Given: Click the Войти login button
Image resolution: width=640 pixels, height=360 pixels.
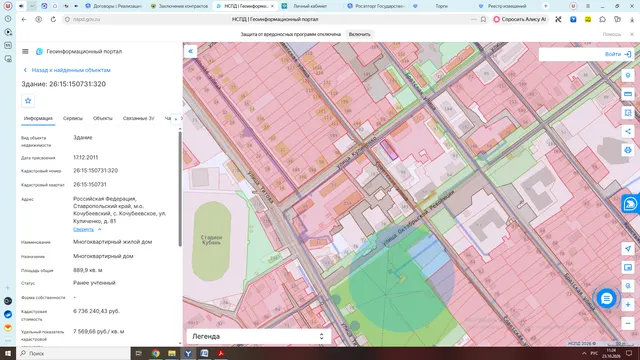Looking at the screenshot, I should click(x=618, y=54).
